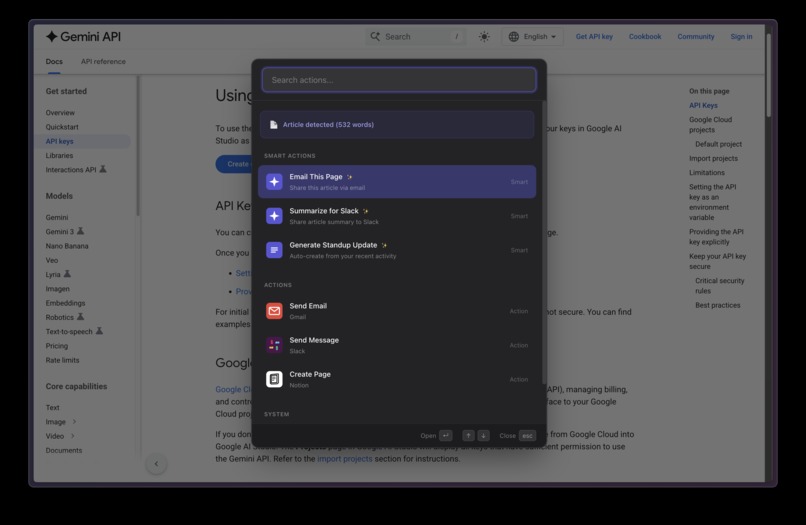The height and width of the screenshot is (525, 806).
Task: Click the search magnifier icon in header
Action: click(x=375, y=37)
